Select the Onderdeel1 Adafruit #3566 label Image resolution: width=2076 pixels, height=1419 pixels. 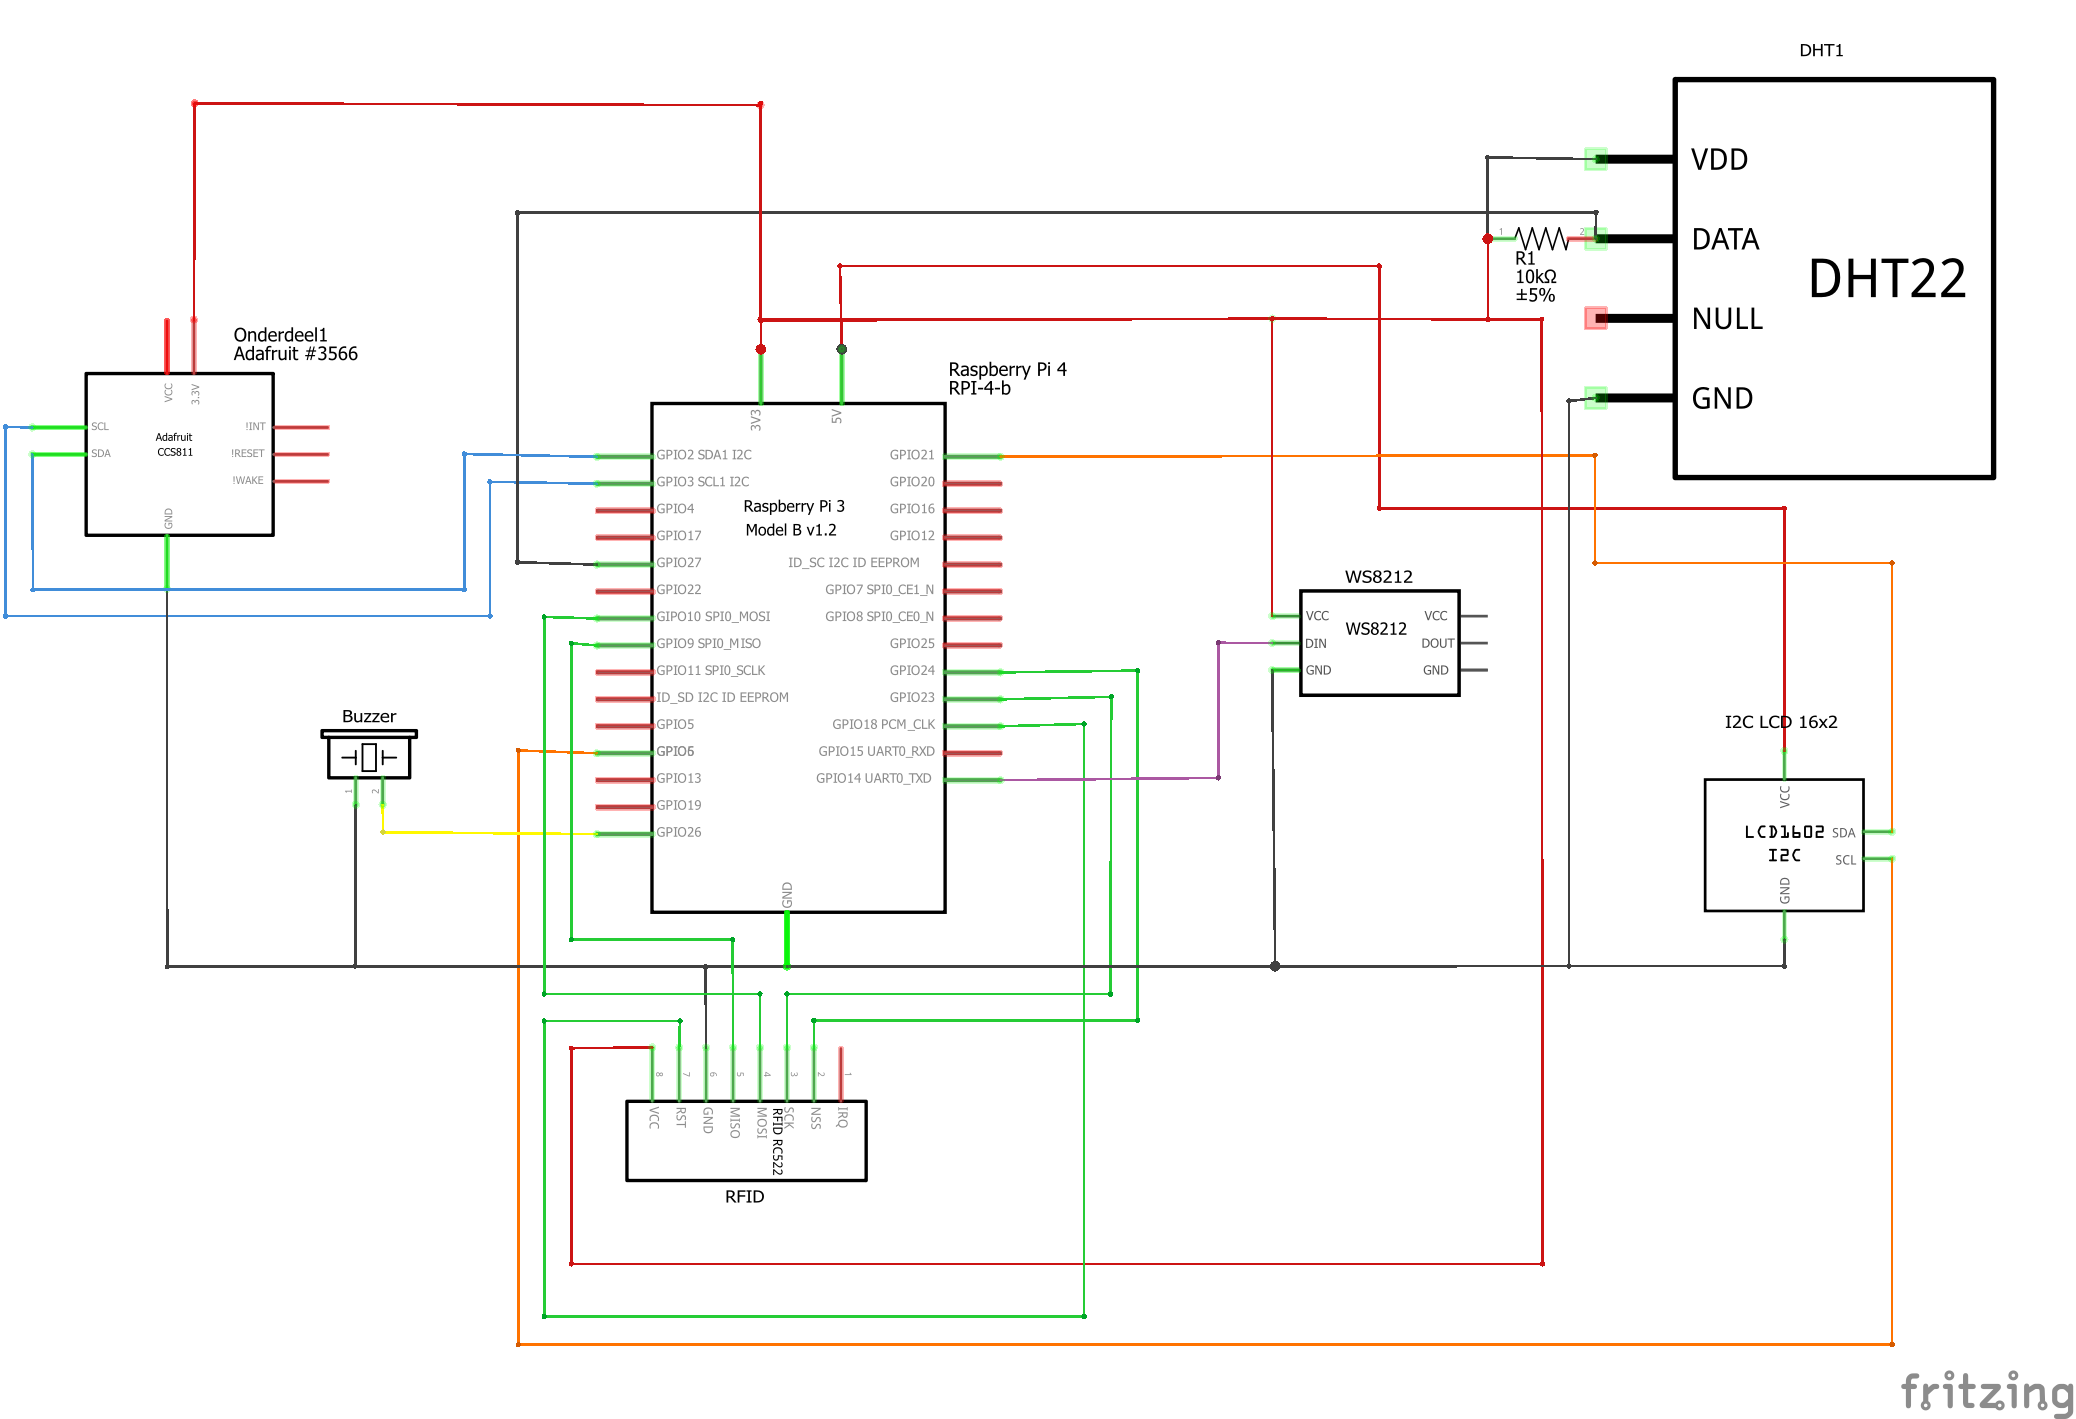(295, 344)
